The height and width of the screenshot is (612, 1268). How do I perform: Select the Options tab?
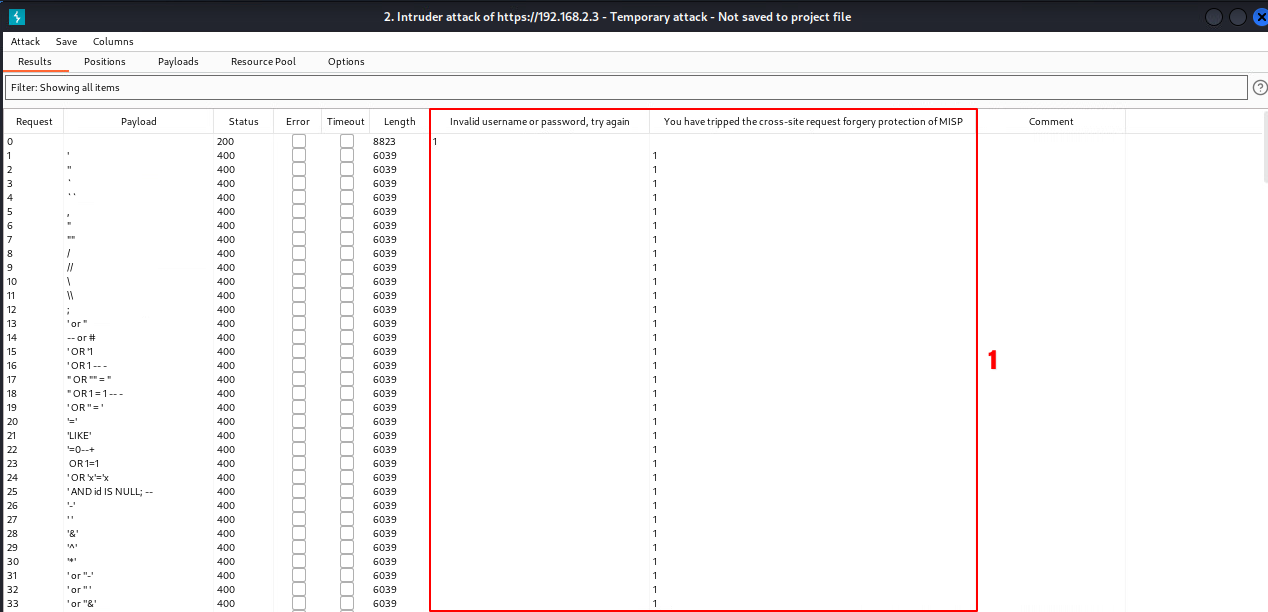346,62
